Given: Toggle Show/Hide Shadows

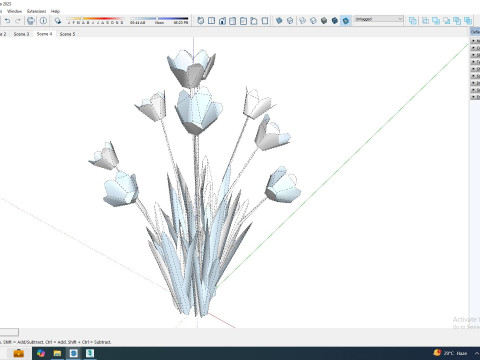Looking at the screenshot, I should pyautogui.click(x=58, y=21).
